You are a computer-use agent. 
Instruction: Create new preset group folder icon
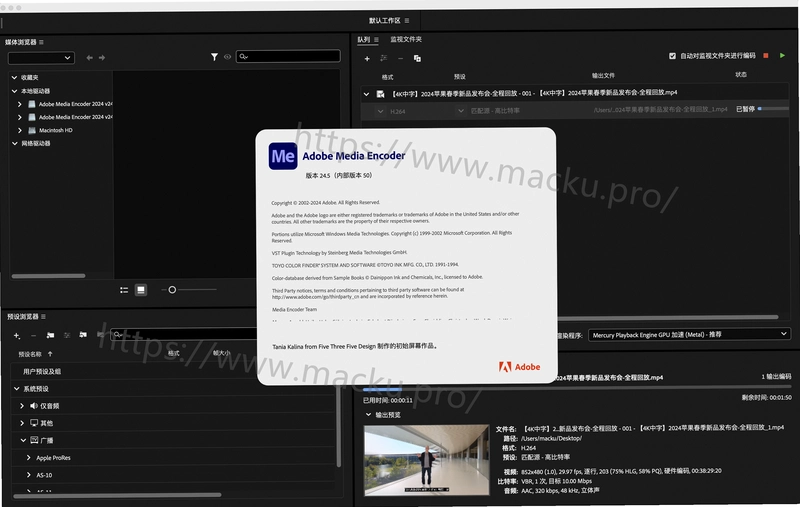(50, 335)
